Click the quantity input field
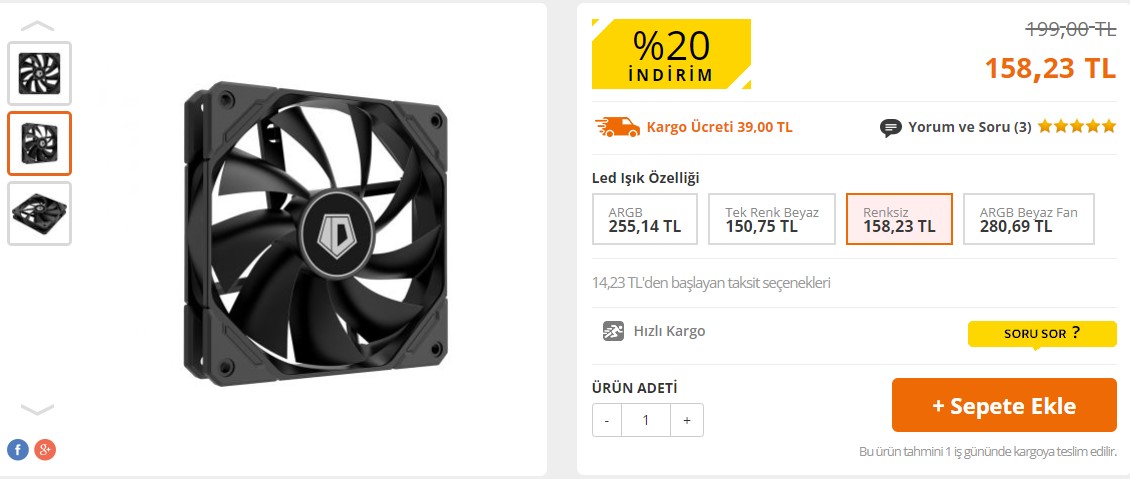The image size is (1130, 479). [x=646, y=420]
